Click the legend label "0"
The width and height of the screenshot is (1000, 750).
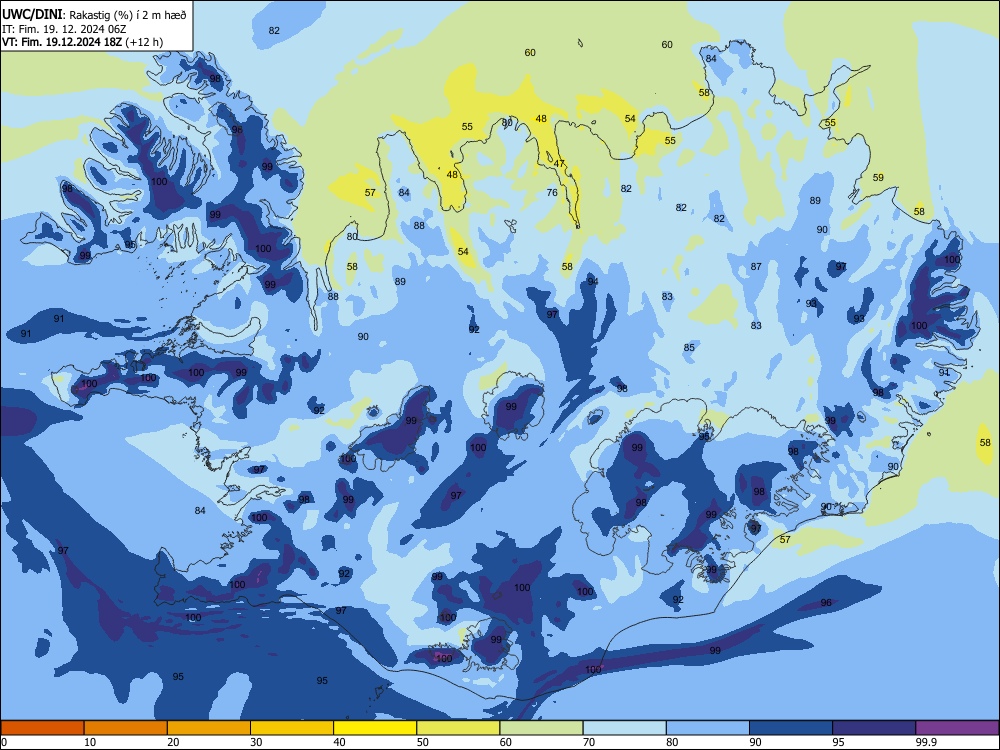4,742
